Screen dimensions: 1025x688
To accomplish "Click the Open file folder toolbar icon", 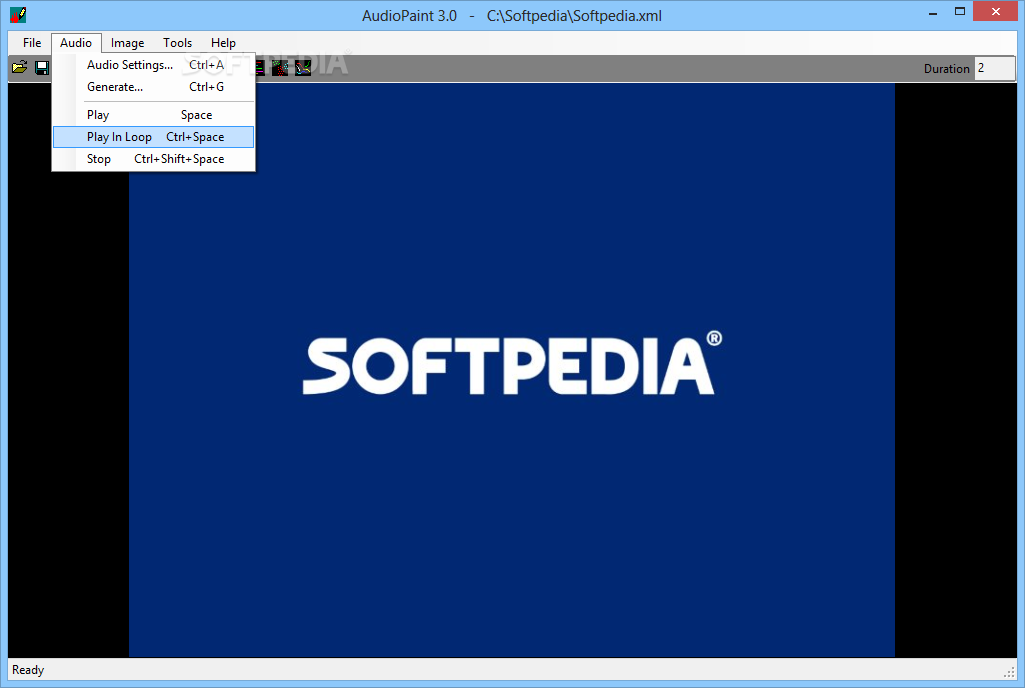I will coord(20,67).
